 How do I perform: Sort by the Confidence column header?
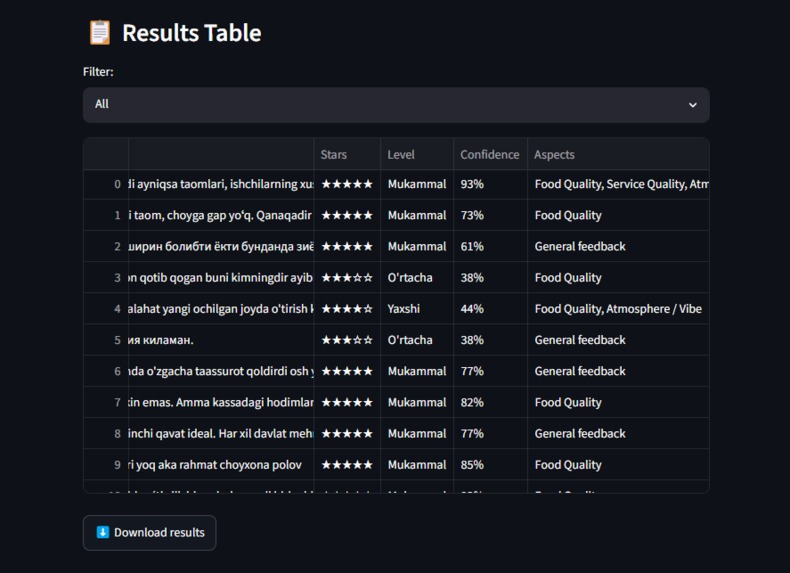click(490, 155)
